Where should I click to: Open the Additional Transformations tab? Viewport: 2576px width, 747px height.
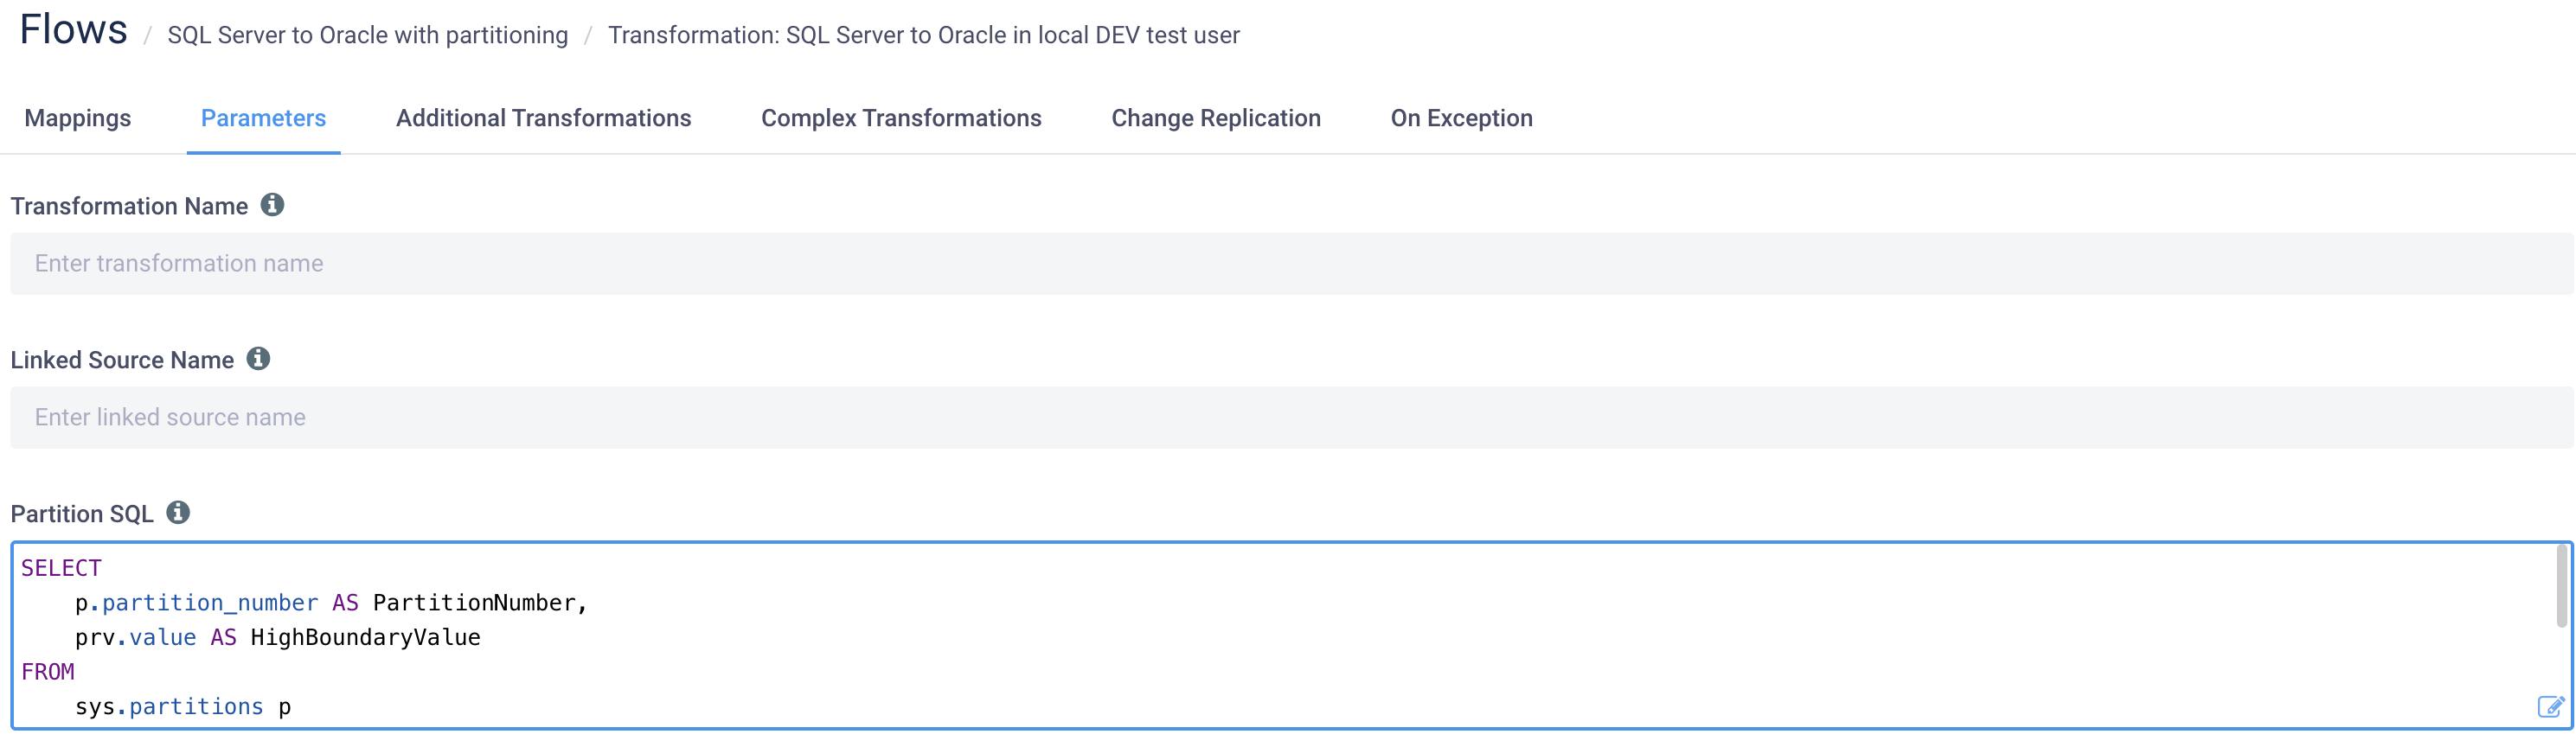pyautogui.click(x=543, y=118)
